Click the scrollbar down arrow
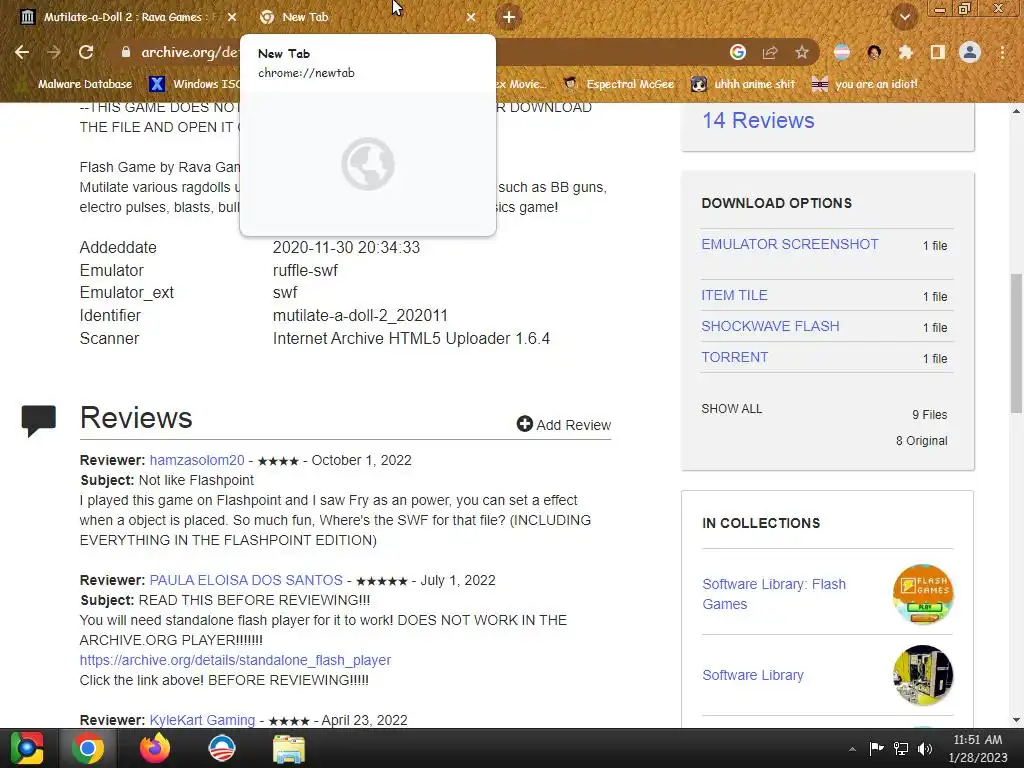 (x=1016, y=720)
